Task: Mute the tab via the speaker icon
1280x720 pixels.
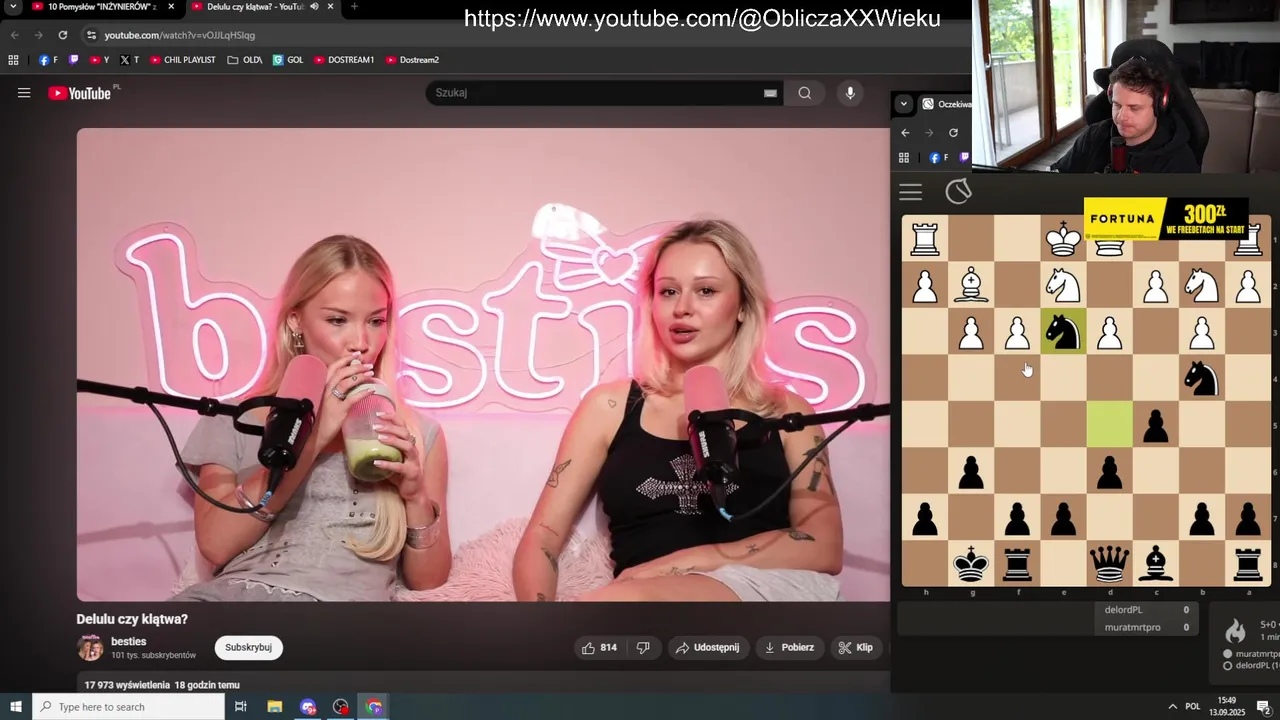Action: click(x=314, y=6)
